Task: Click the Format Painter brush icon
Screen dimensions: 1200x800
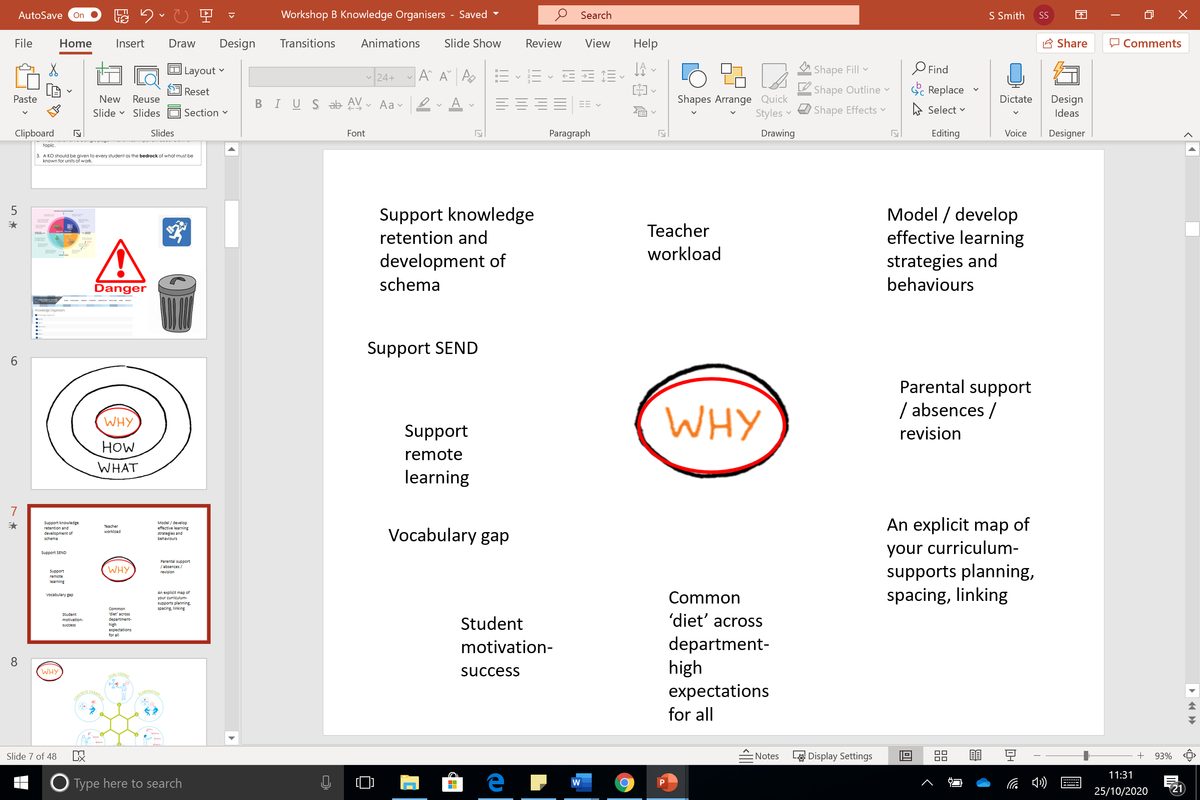Action: pos(54,111)
